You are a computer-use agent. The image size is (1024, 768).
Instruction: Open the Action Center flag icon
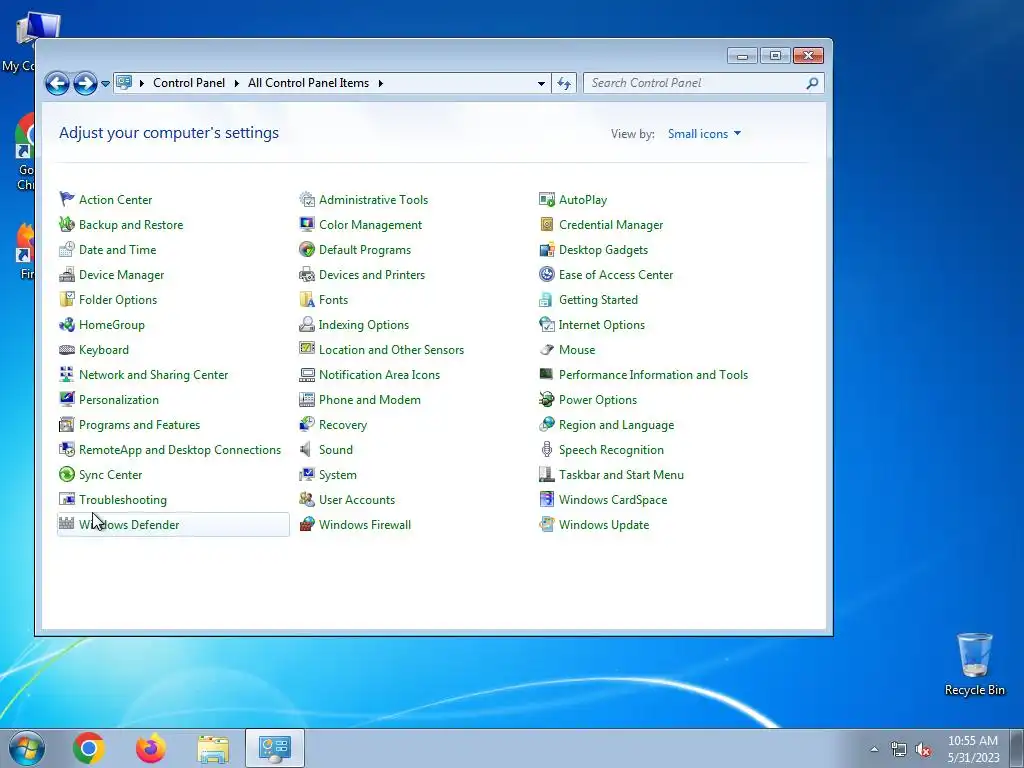pyautogui.click(x=67, y=199)
